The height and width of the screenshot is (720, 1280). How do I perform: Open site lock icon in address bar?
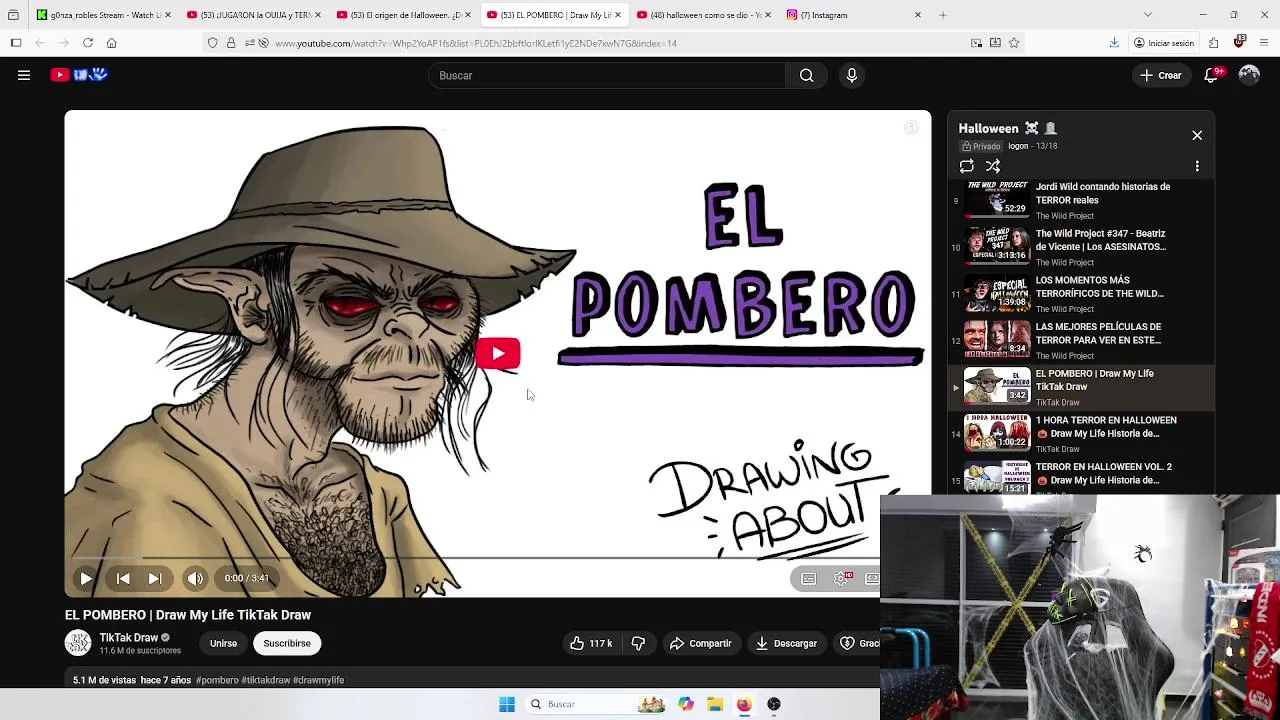(x=231, y=43)
